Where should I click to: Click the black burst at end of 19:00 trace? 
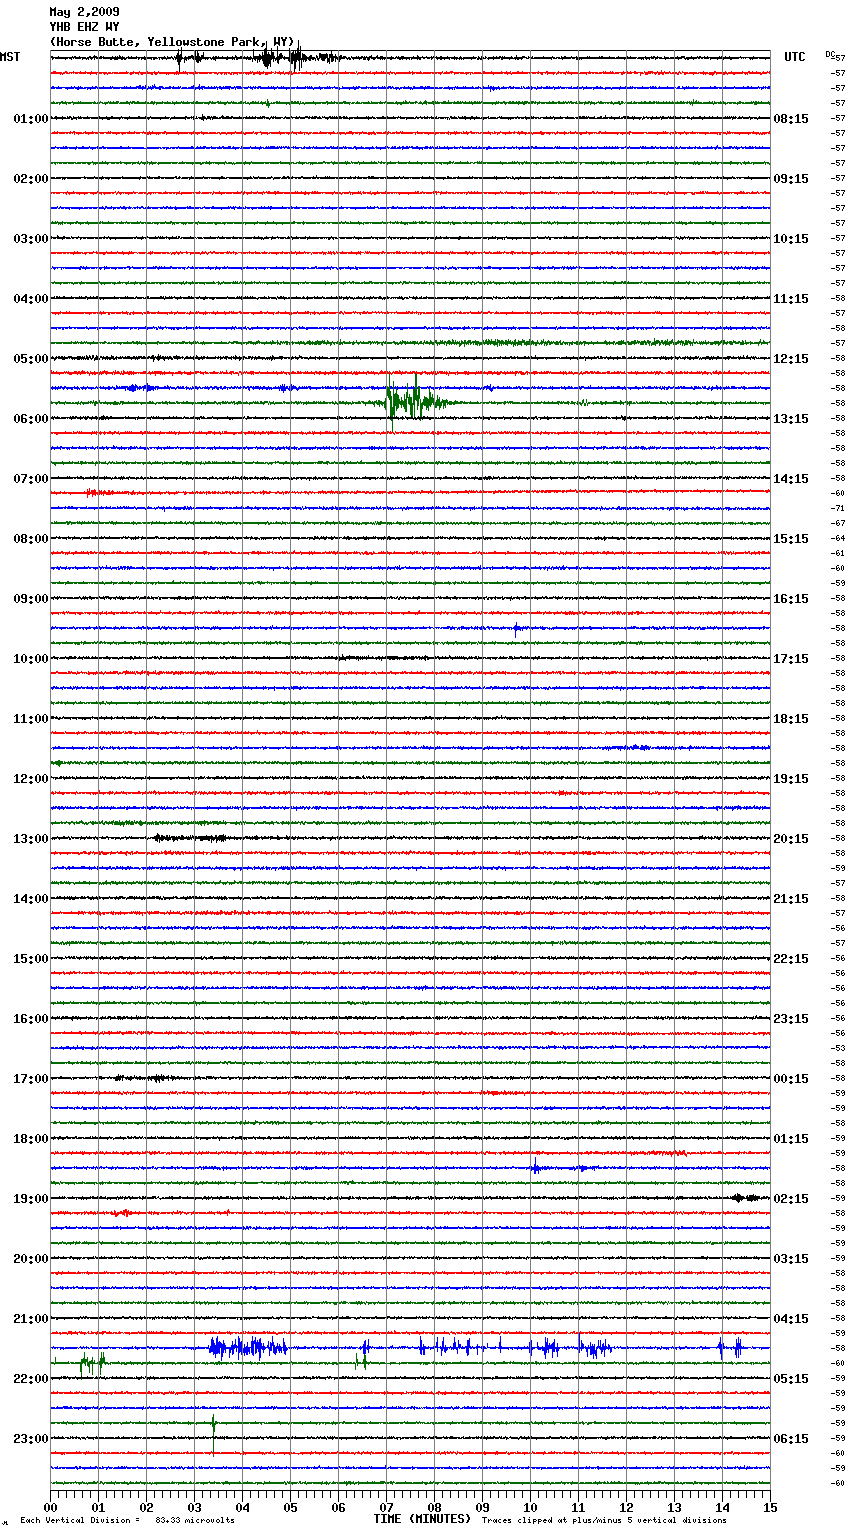[746, 1198]
